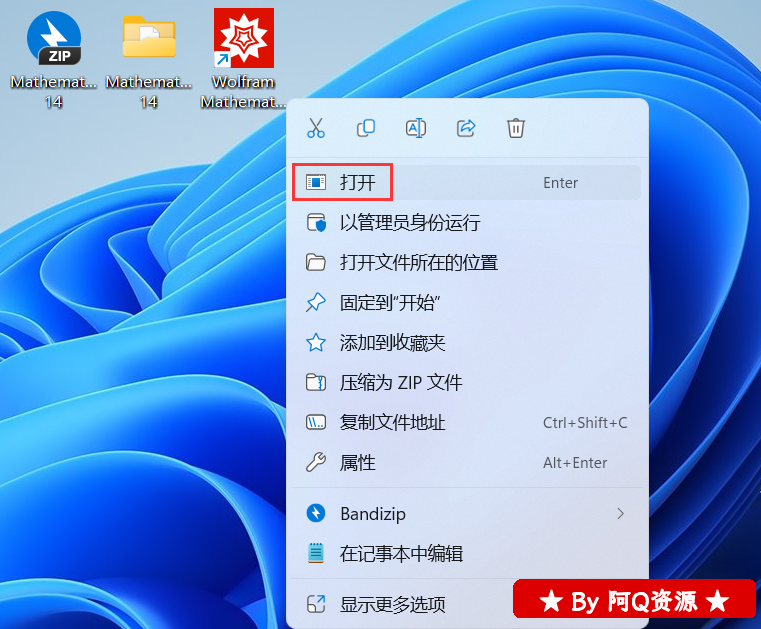The image size is (761, 629).
Task: Choose 添加到收藏夹 menu entry
Action: pyautogui.click(x=466, y=343)
